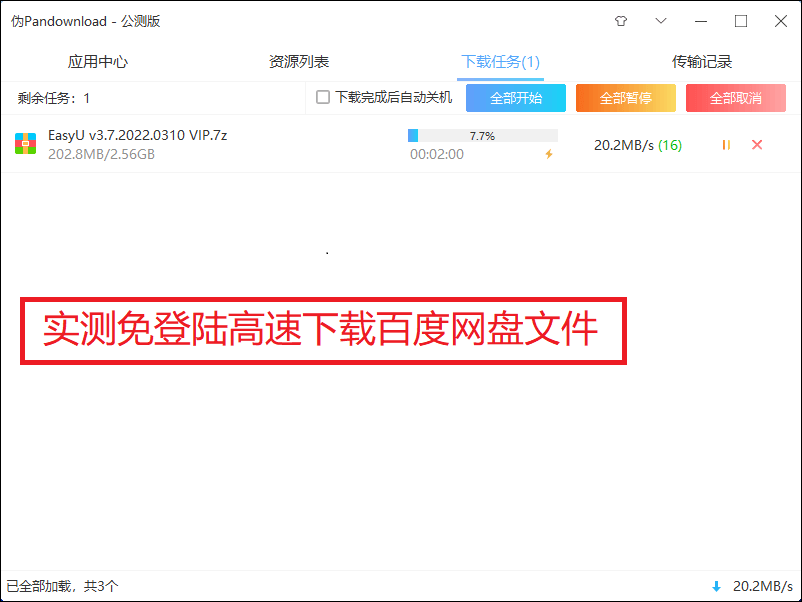
Task: Enable auto shutdown after download checkbox
Action: pyautogui.click(x=323, y=97)
